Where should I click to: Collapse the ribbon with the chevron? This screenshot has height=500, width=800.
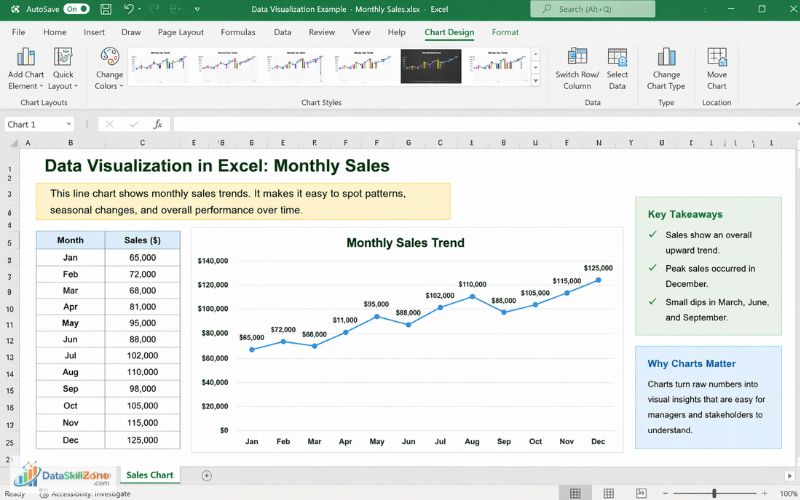[x=797, y=103]
